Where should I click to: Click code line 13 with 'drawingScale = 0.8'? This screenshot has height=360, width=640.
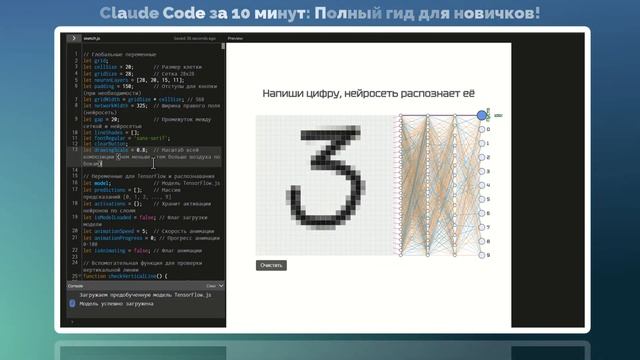pyautogui.click(x=151, y=157)
